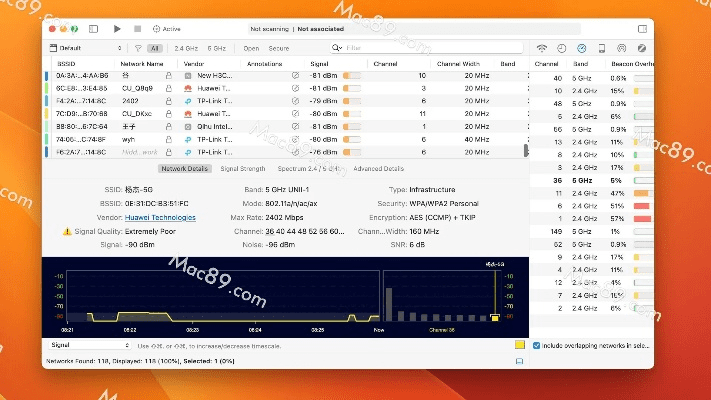711x400 pixels.
Task: Click the lock icon on wyh row
Action: [x=169, y=139]
